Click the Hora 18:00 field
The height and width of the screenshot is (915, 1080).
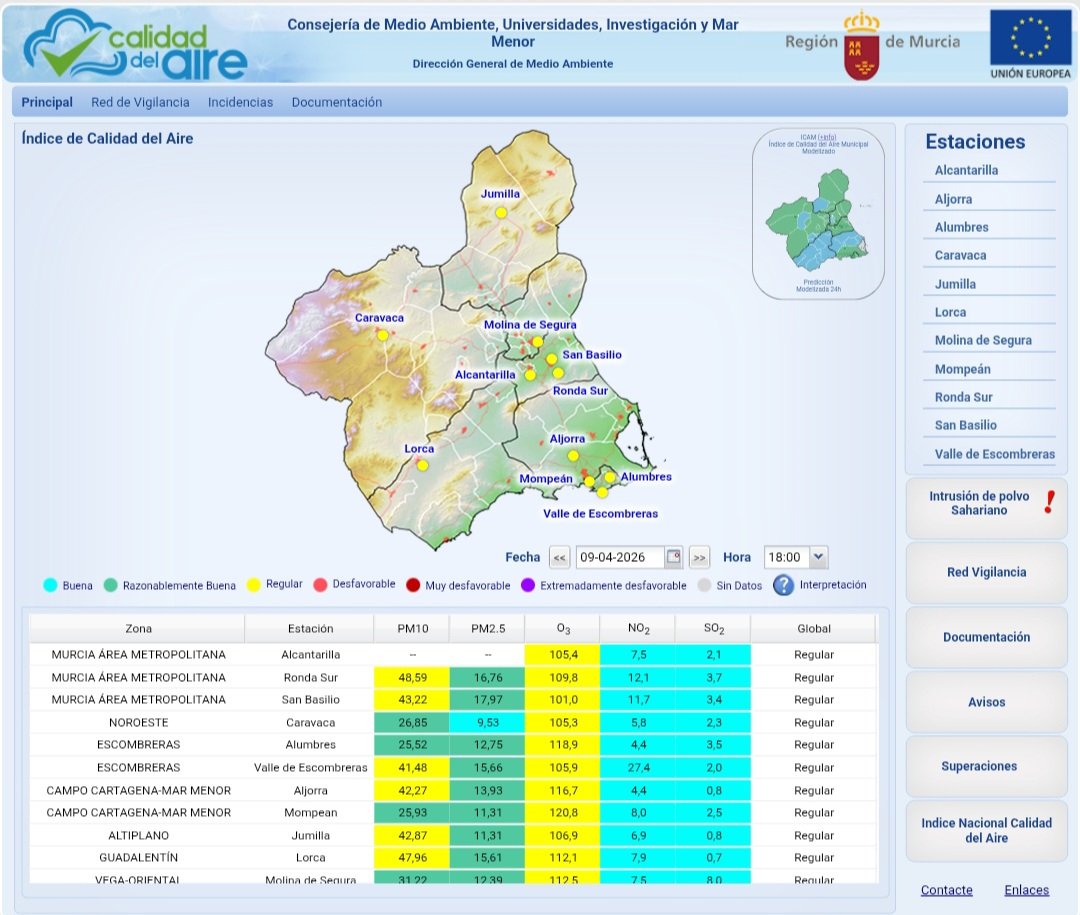[787, 557]
